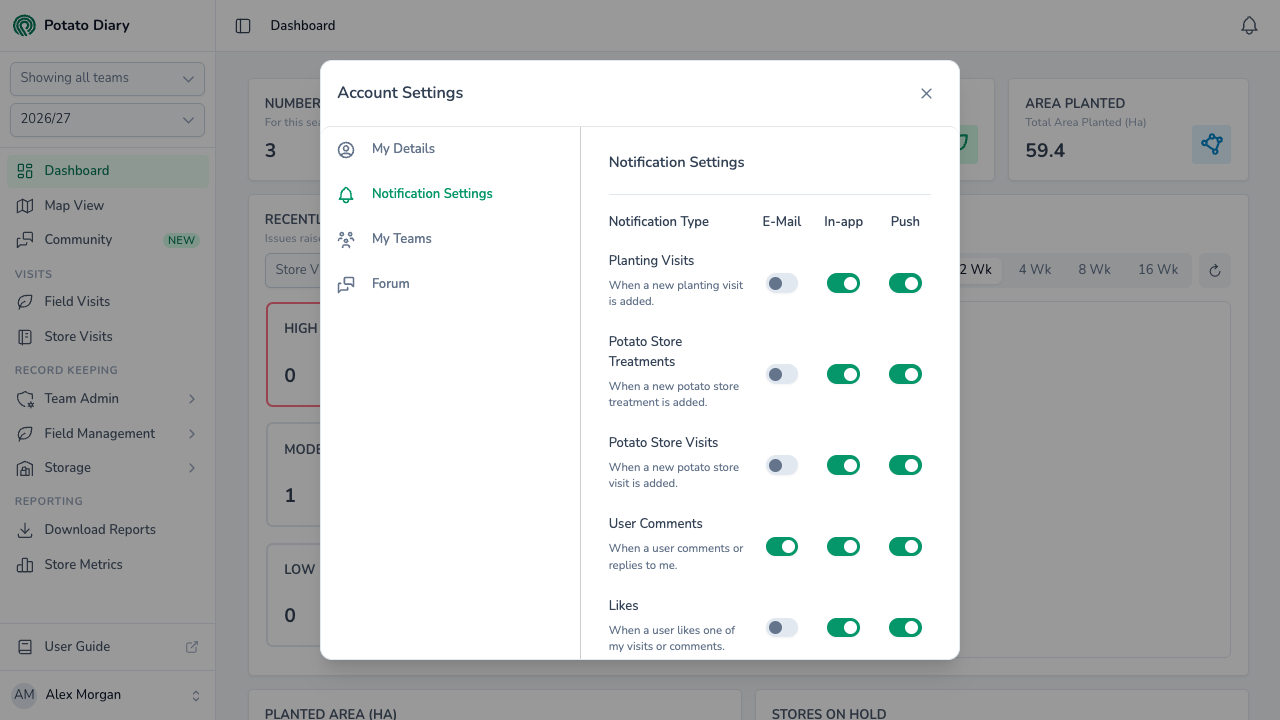Screen dimensions: 1280x720
Task: Disable E-Mail for User Comments
Action: coord(782,546)
